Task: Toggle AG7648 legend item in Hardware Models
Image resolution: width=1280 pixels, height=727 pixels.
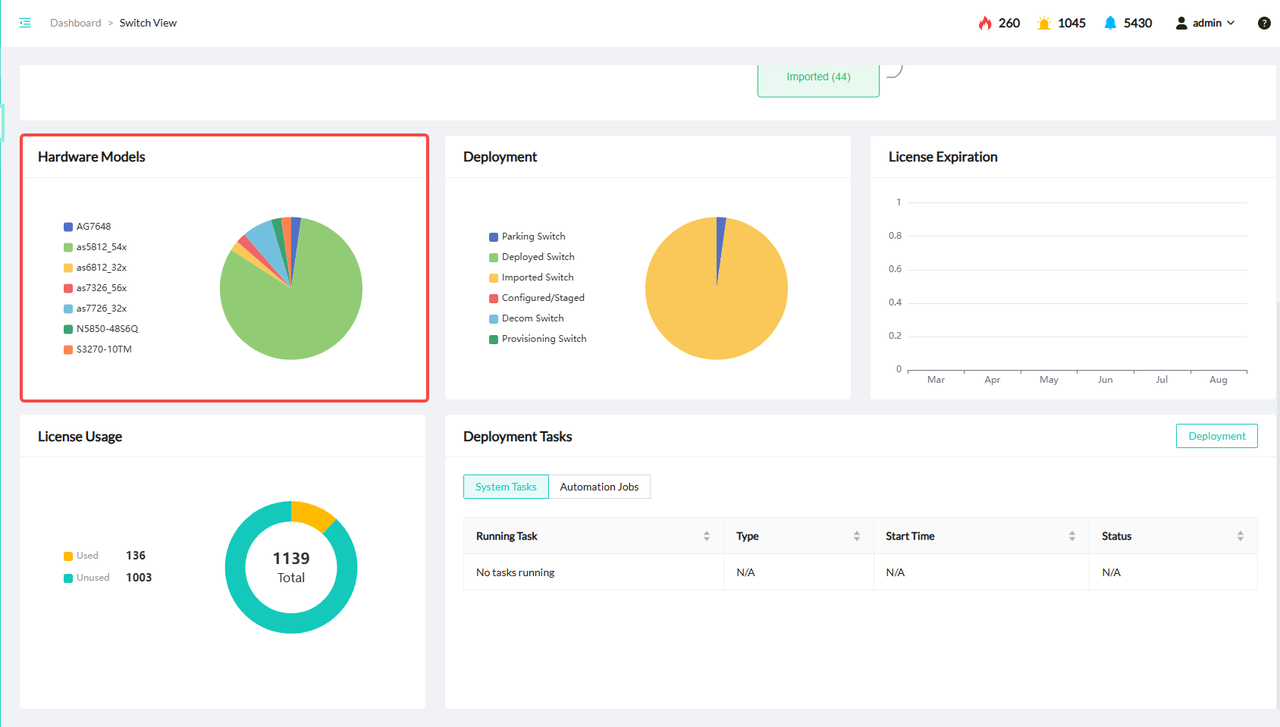Action: 93,227
